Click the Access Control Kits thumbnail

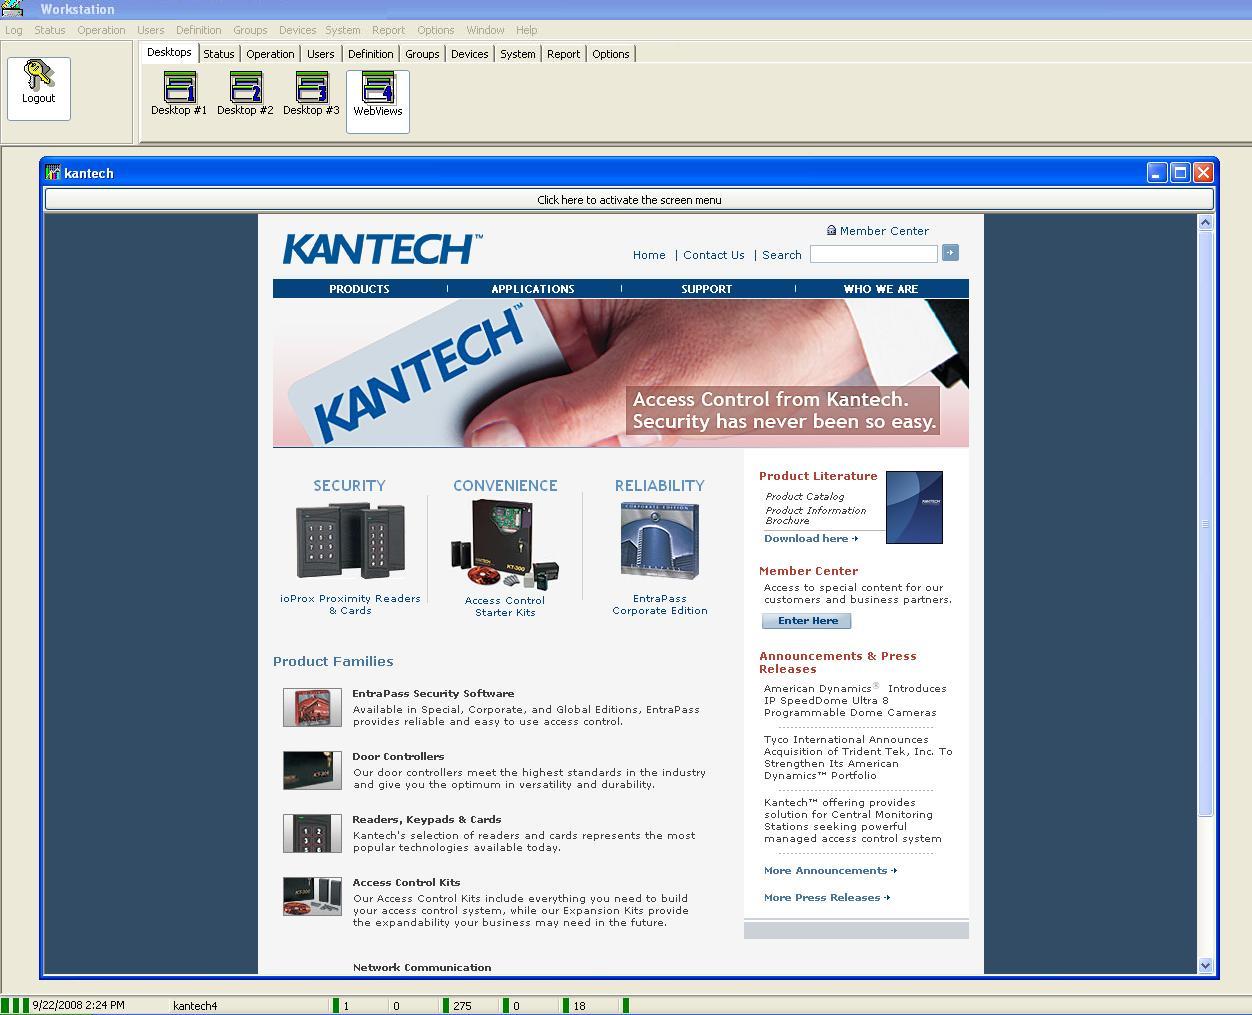pyautogui.click(x=312, y=896)
